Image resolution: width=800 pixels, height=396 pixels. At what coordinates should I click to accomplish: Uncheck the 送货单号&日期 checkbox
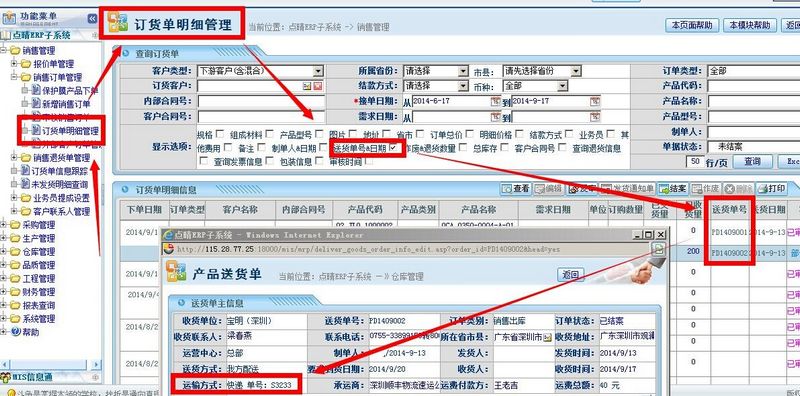click(x=392, y=148)
